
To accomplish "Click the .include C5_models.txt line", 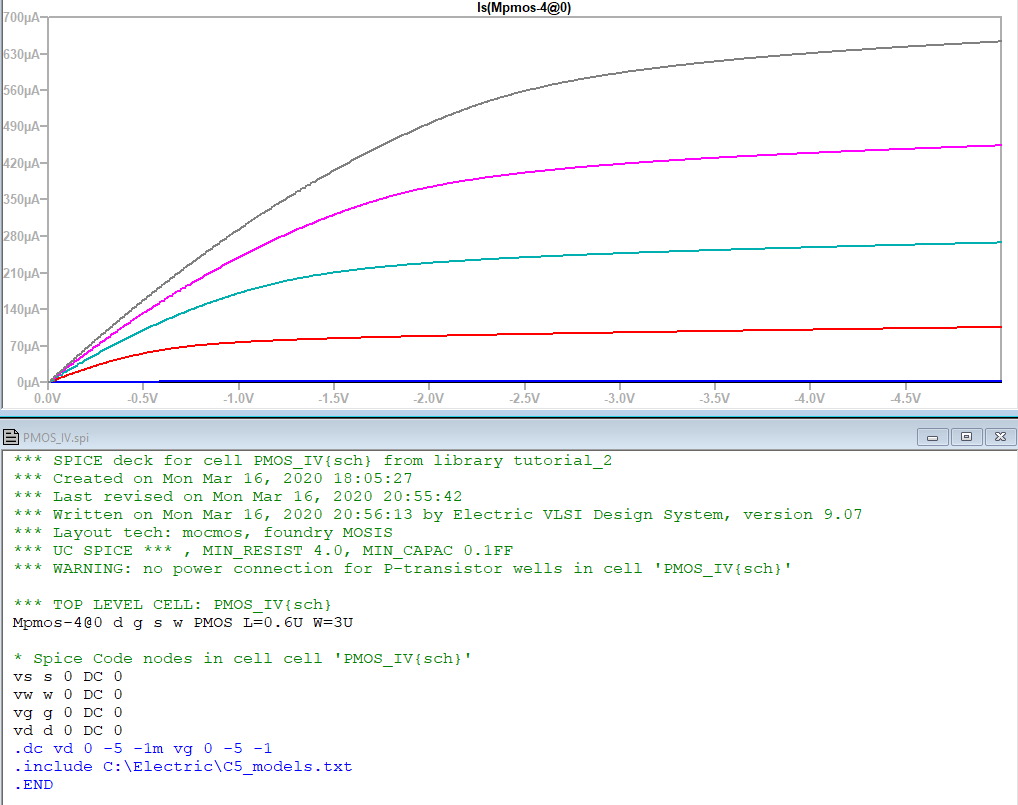I will [183, 767].
